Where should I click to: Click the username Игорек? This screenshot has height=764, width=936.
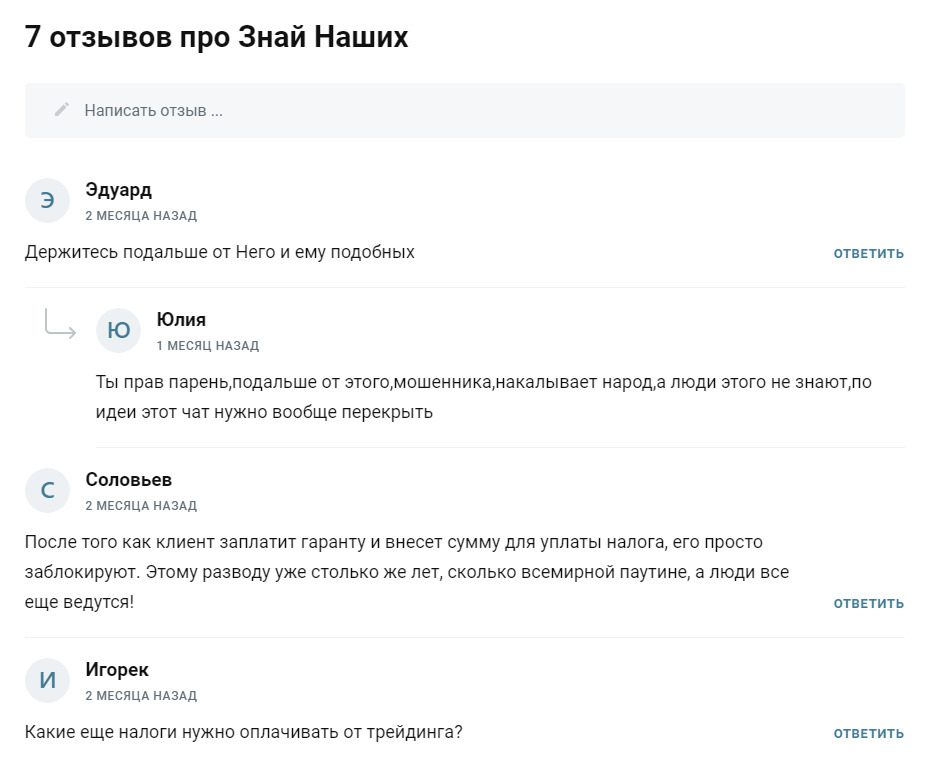click(x=115, y=669)
